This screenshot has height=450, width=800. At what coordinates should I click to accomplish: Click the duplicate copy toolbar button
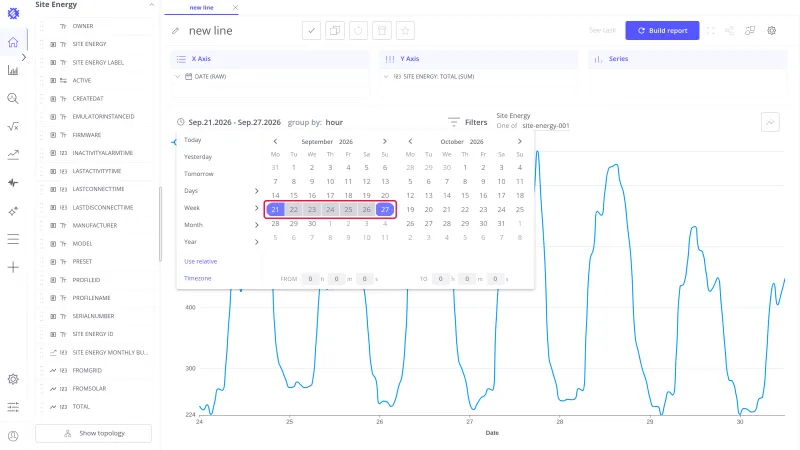point(335,31)
